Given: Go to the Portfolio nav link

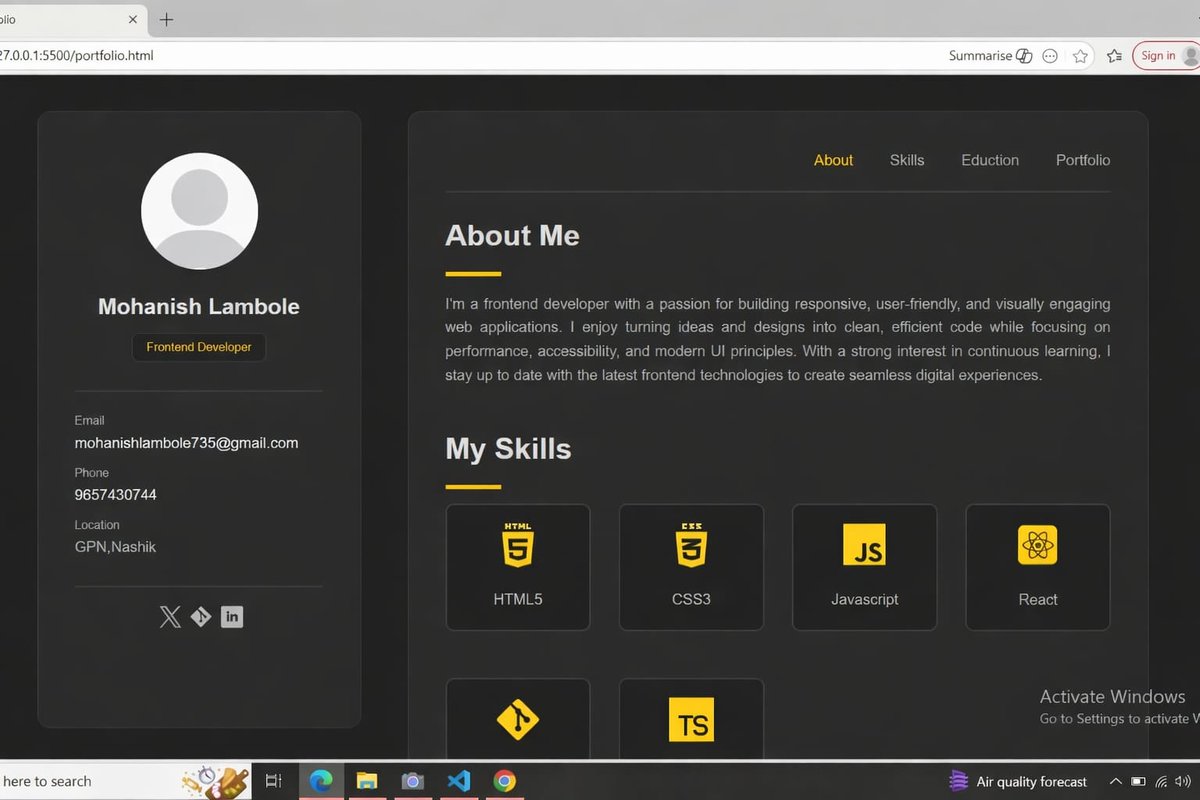Looking at the screenshot, I should pyautogui.click(x=1083, y=160).
